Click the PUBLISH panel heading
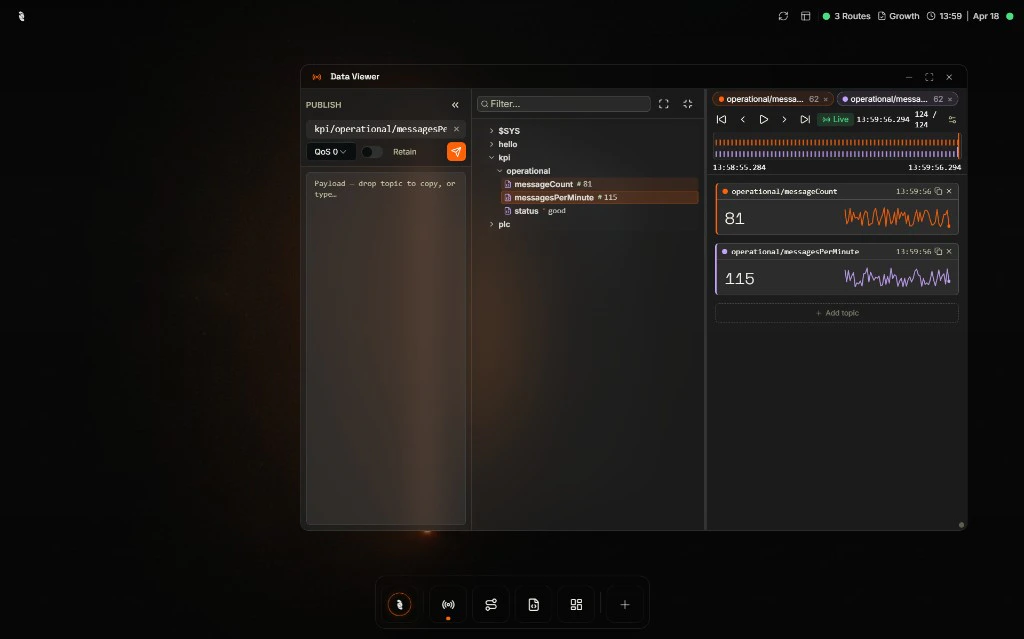This screenshot has height=639, width=1024. coord(323,105)
